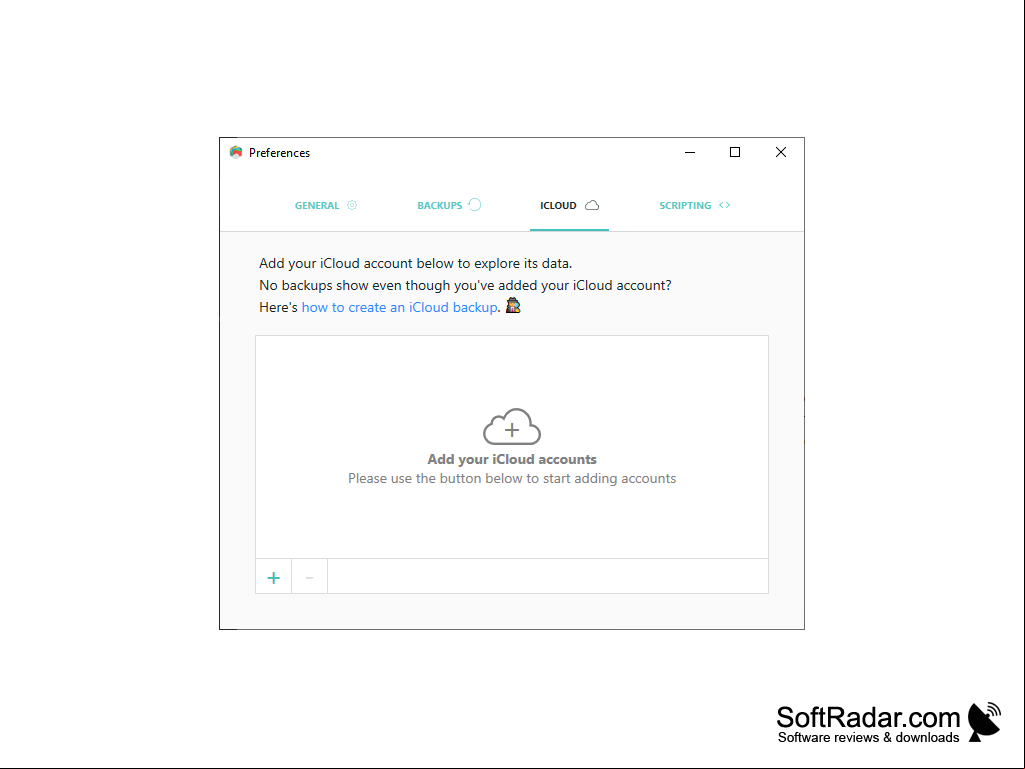Click 'Add your iCloud account below' instruction text
The width and height of the screenshot is (1025, 769).
coord(416,264)
